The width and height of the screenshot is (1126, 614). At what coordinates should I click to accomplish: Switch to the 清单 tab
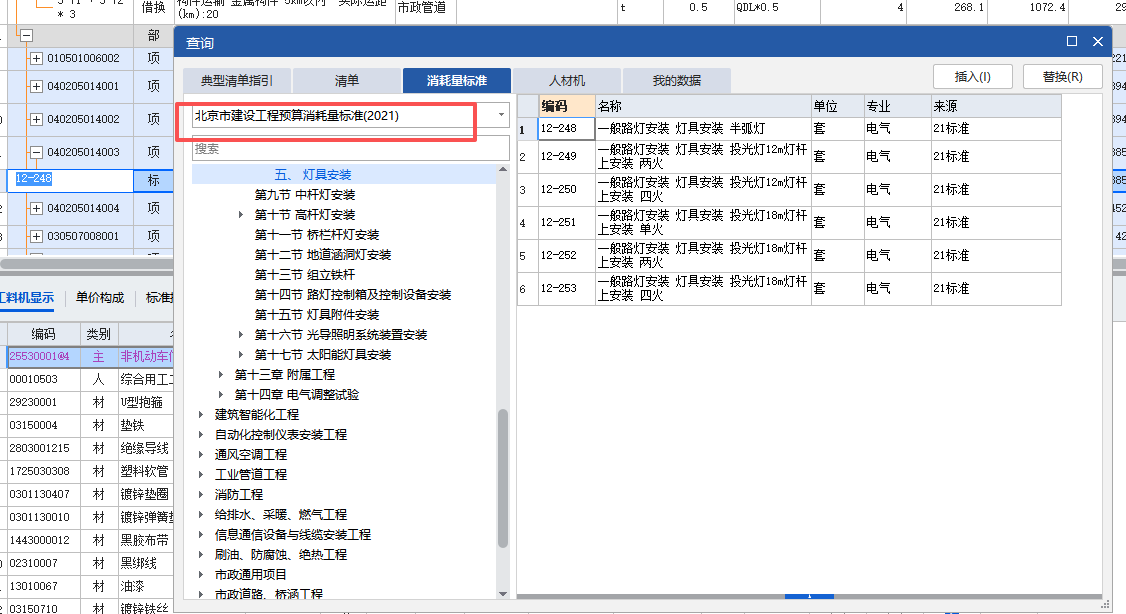click(x=347, y=80)
